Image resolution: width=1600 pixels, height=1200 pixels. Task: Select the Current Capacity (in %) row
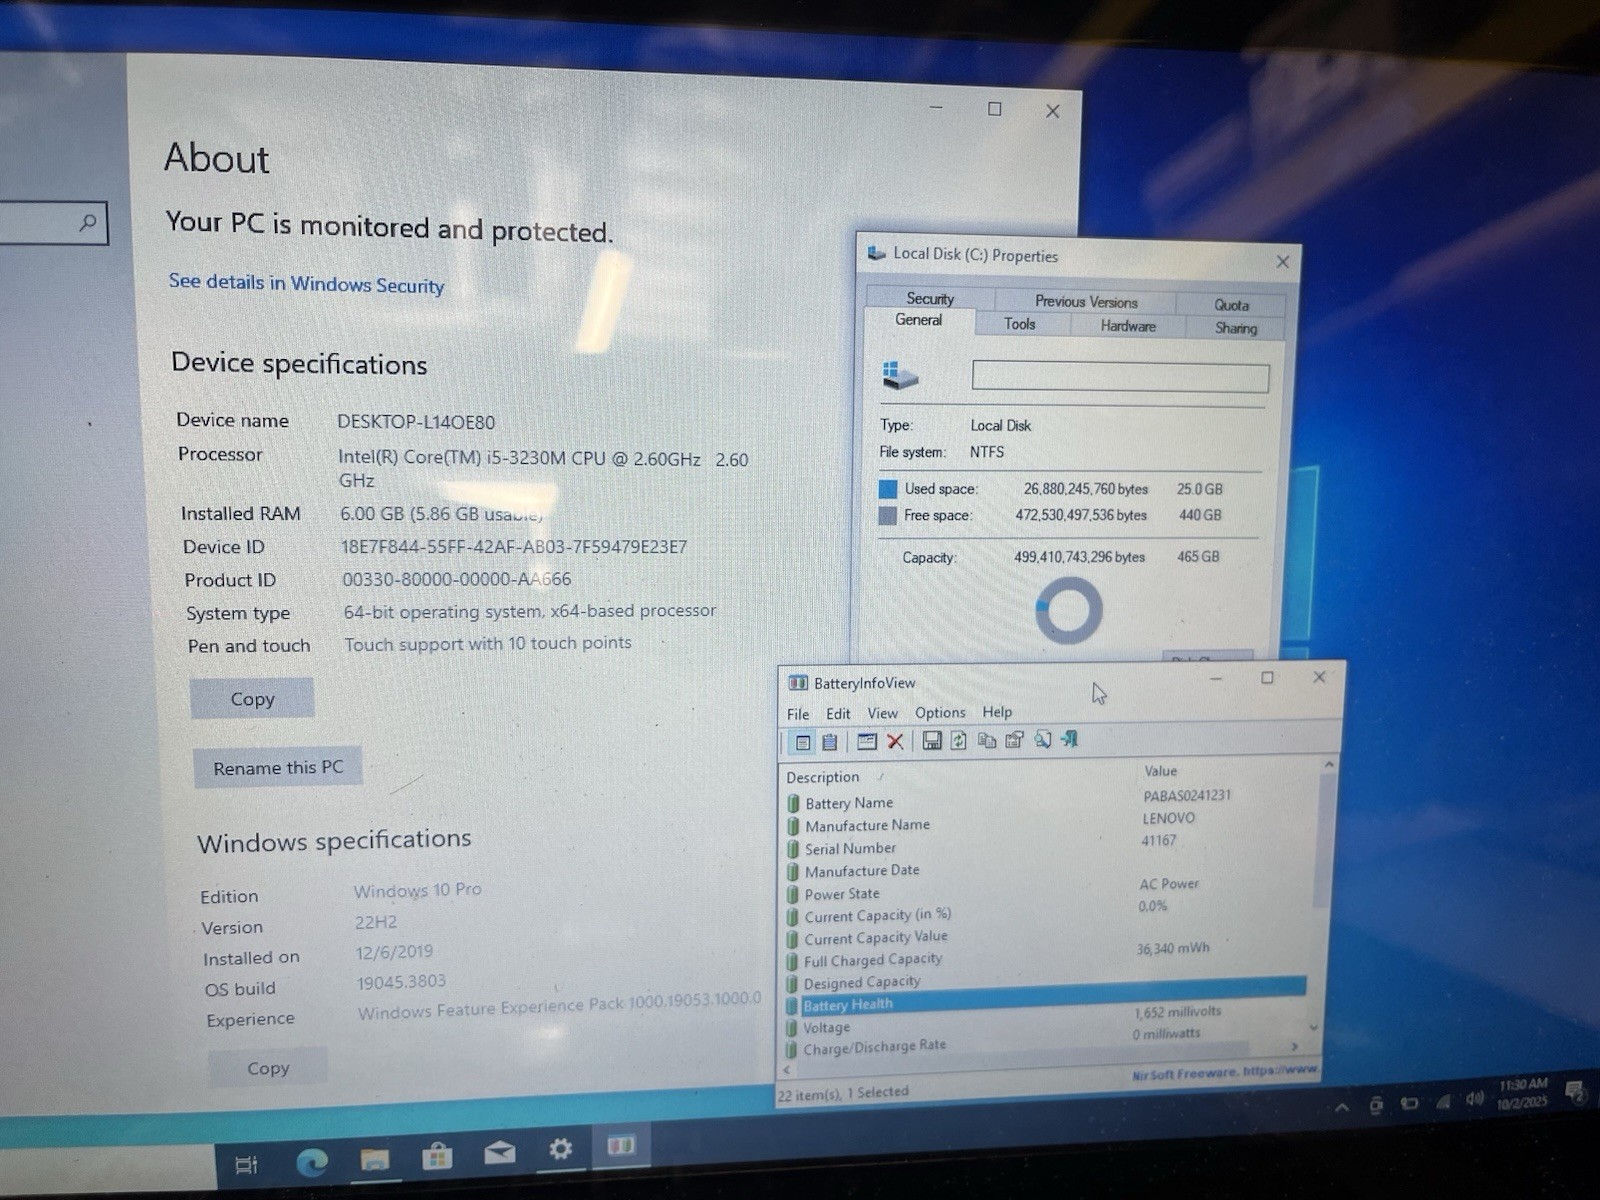click(x=1045, y=913)
